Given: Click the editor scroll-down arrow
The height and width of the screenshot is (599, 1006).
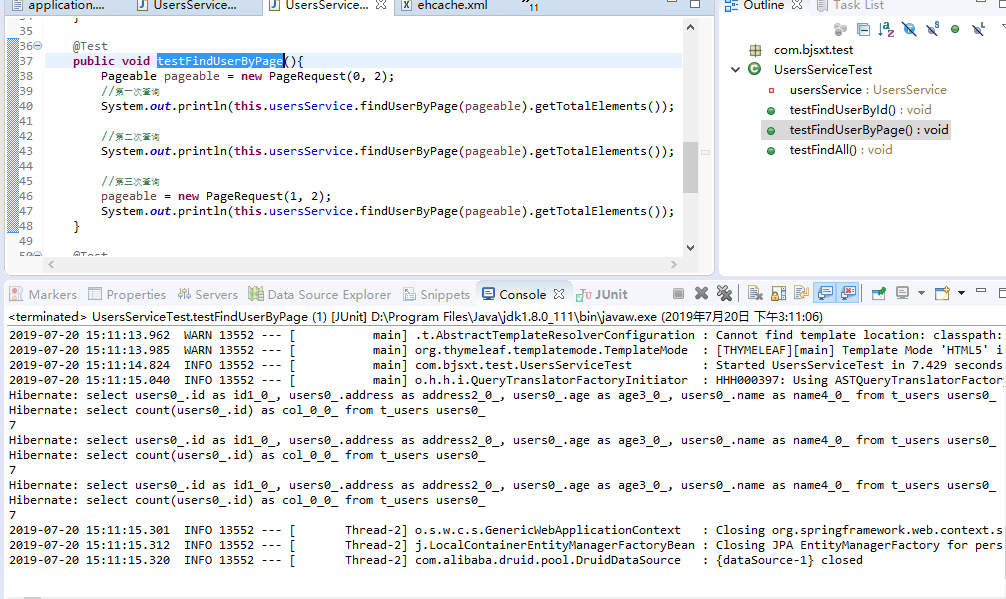Looking at the screenshot, I should 690,248.
